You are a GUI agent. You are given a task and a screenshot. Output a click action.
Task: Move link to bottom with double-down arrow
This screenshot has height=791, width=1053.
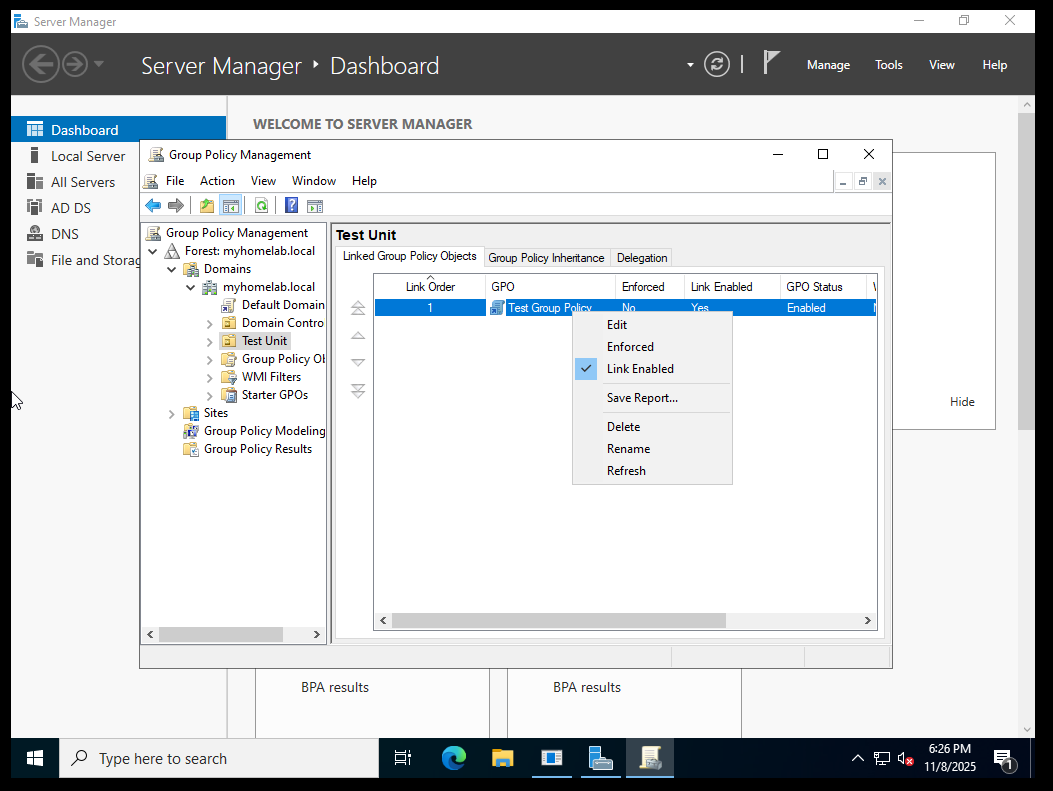(x=358, y=391)
